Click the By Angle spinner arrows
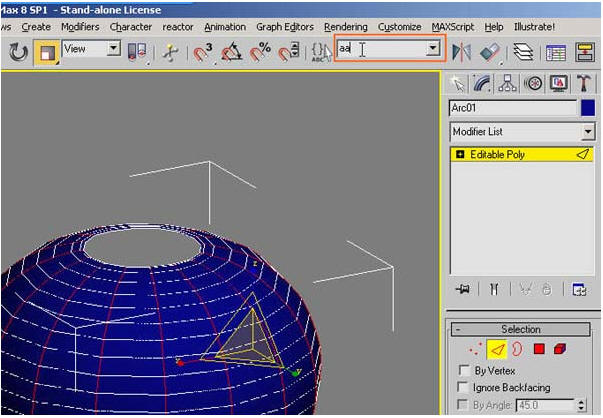Image resolution: width=603 pixels, height=418 pixels. point(581,405)
